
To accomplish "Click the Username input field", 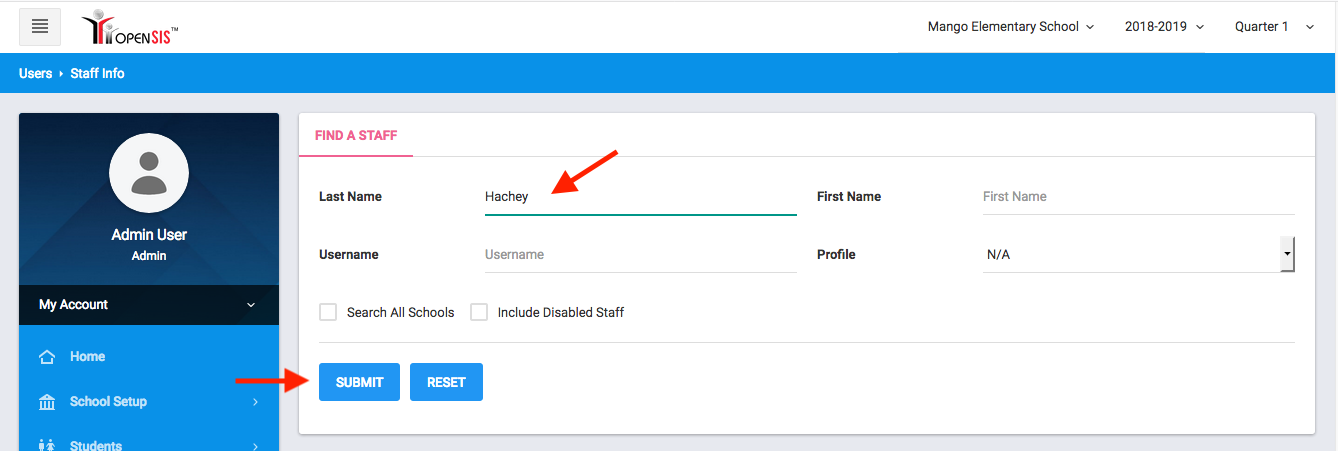I will click(x=640, y=255).
